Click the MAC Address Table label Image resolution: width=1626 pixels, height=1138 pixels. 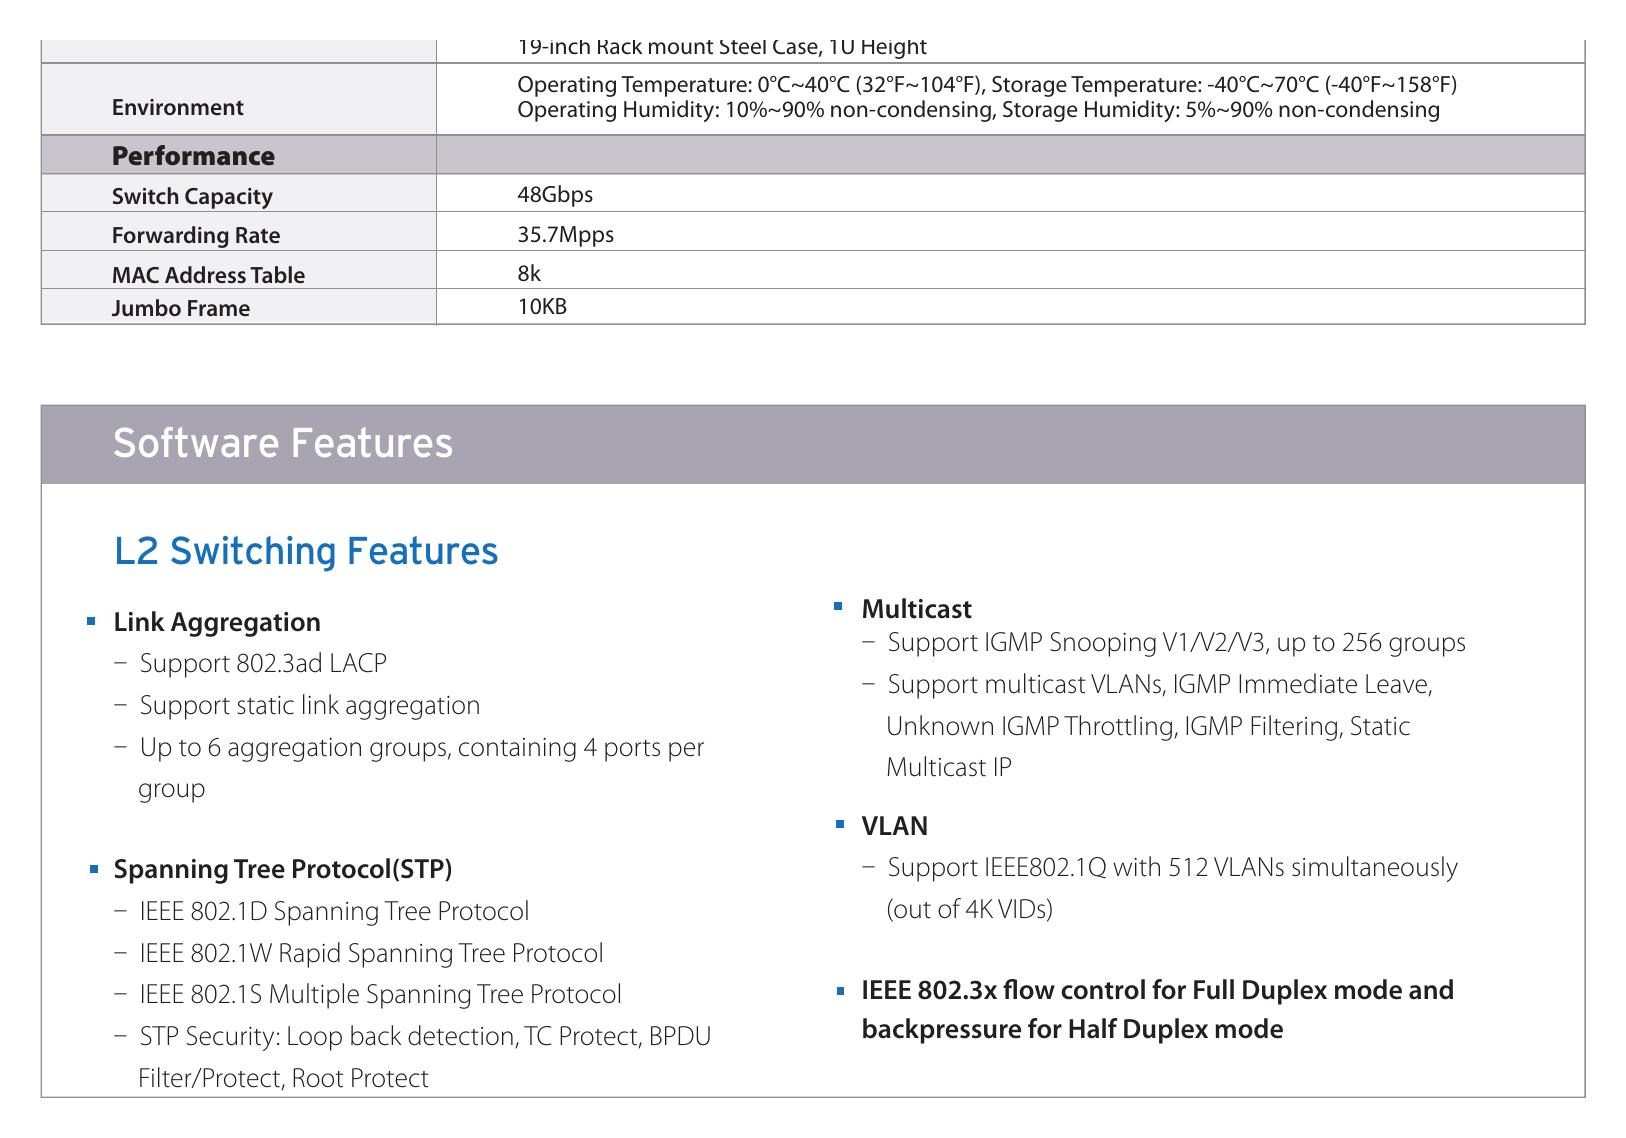coord(208,275)
